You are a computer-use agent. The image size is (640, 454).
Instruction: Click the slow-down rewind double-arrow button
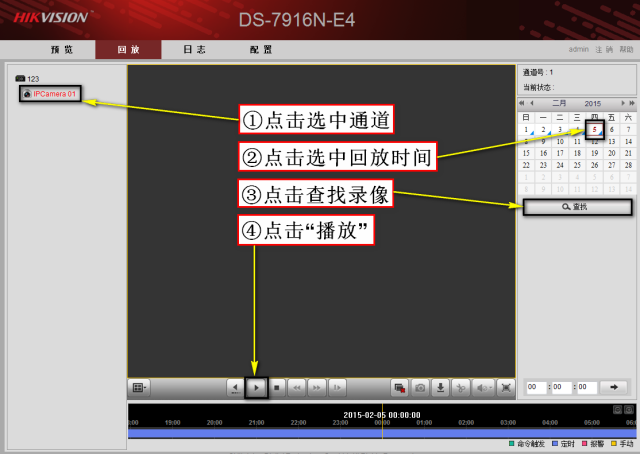click(x=297, y=387)
